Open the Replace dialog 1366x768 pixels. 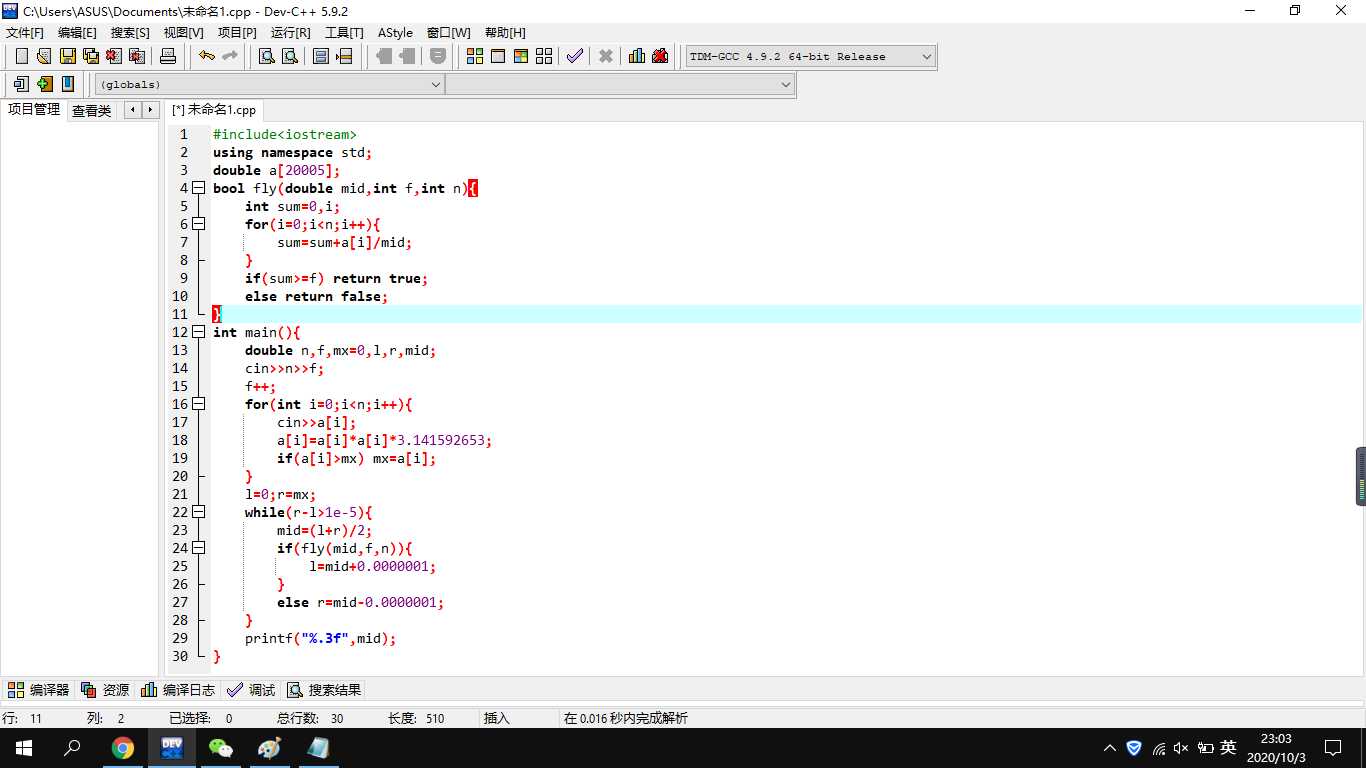(289, 56)
